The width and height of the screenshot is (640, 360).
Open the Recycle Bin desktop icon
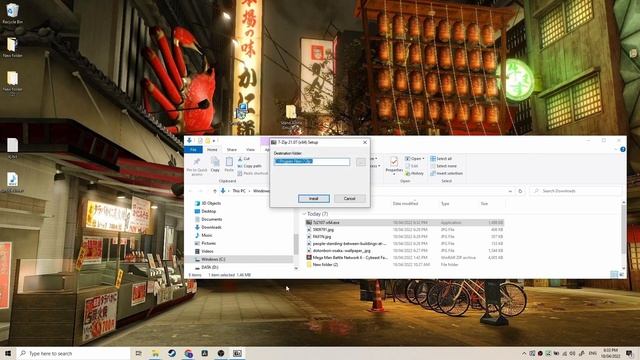[12, 13]
